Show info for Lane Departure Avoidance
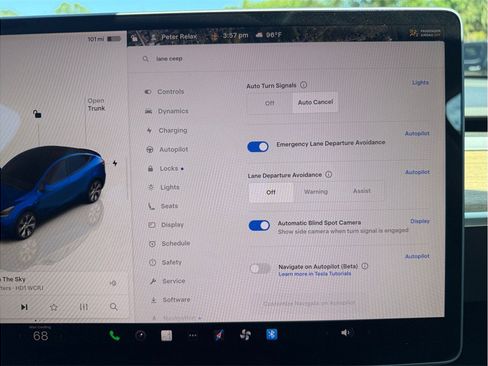The height and width of the screenshot is (366, 488). pos(329,174)
